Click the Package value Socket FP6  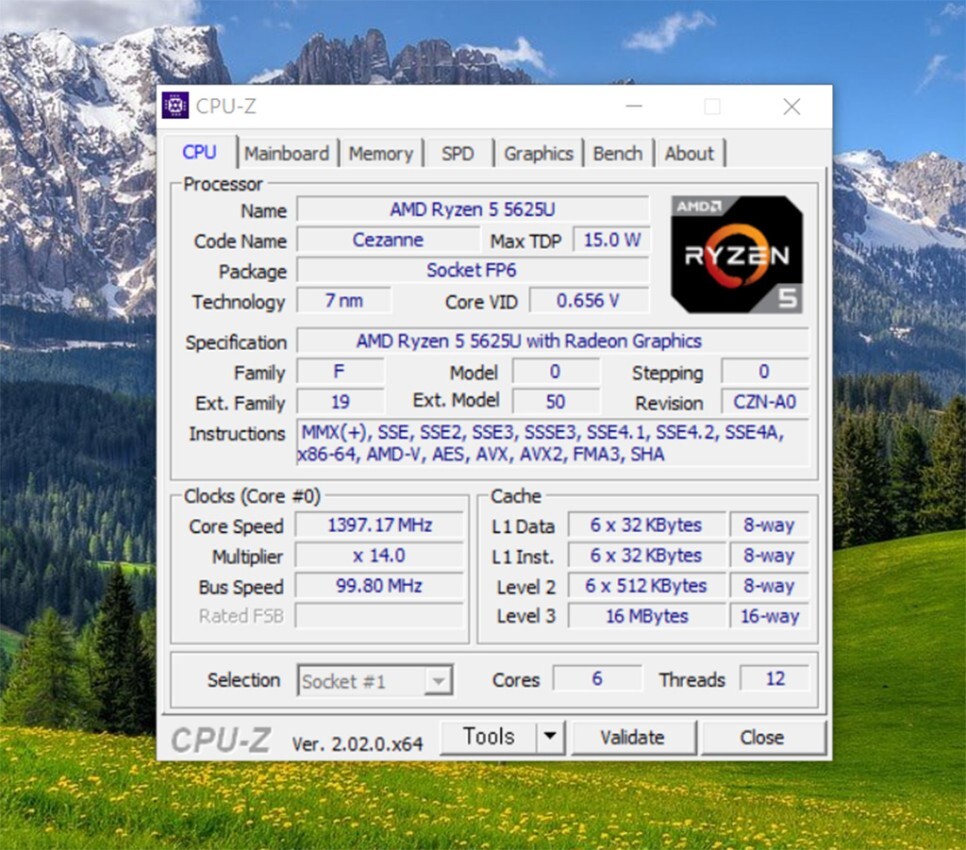pyautogui.click(x=473, y=270)
